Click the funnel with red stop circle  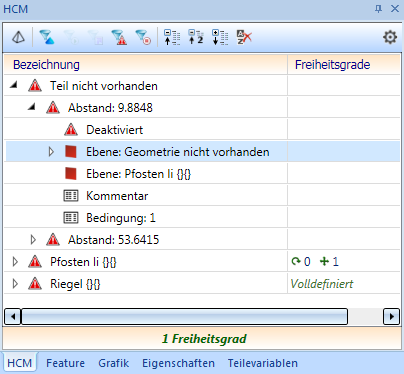pyautogui.click(x=143, y=37)
